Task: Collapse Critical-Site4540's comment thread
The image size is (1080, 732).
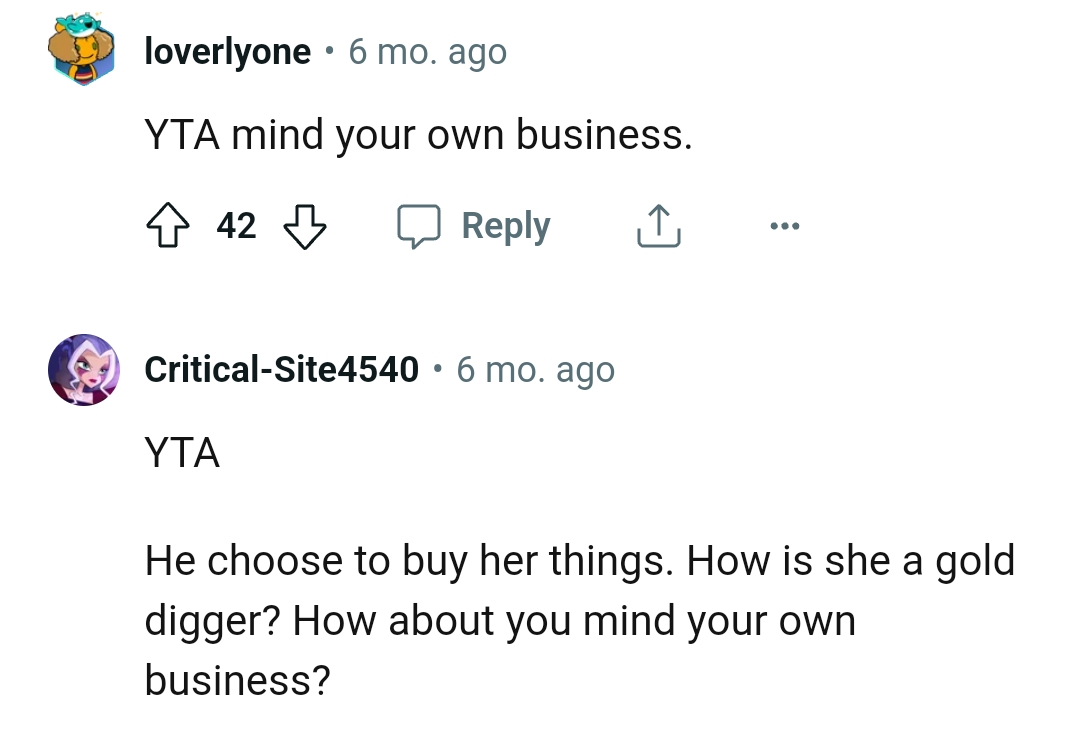Action: tap(84, 369)
